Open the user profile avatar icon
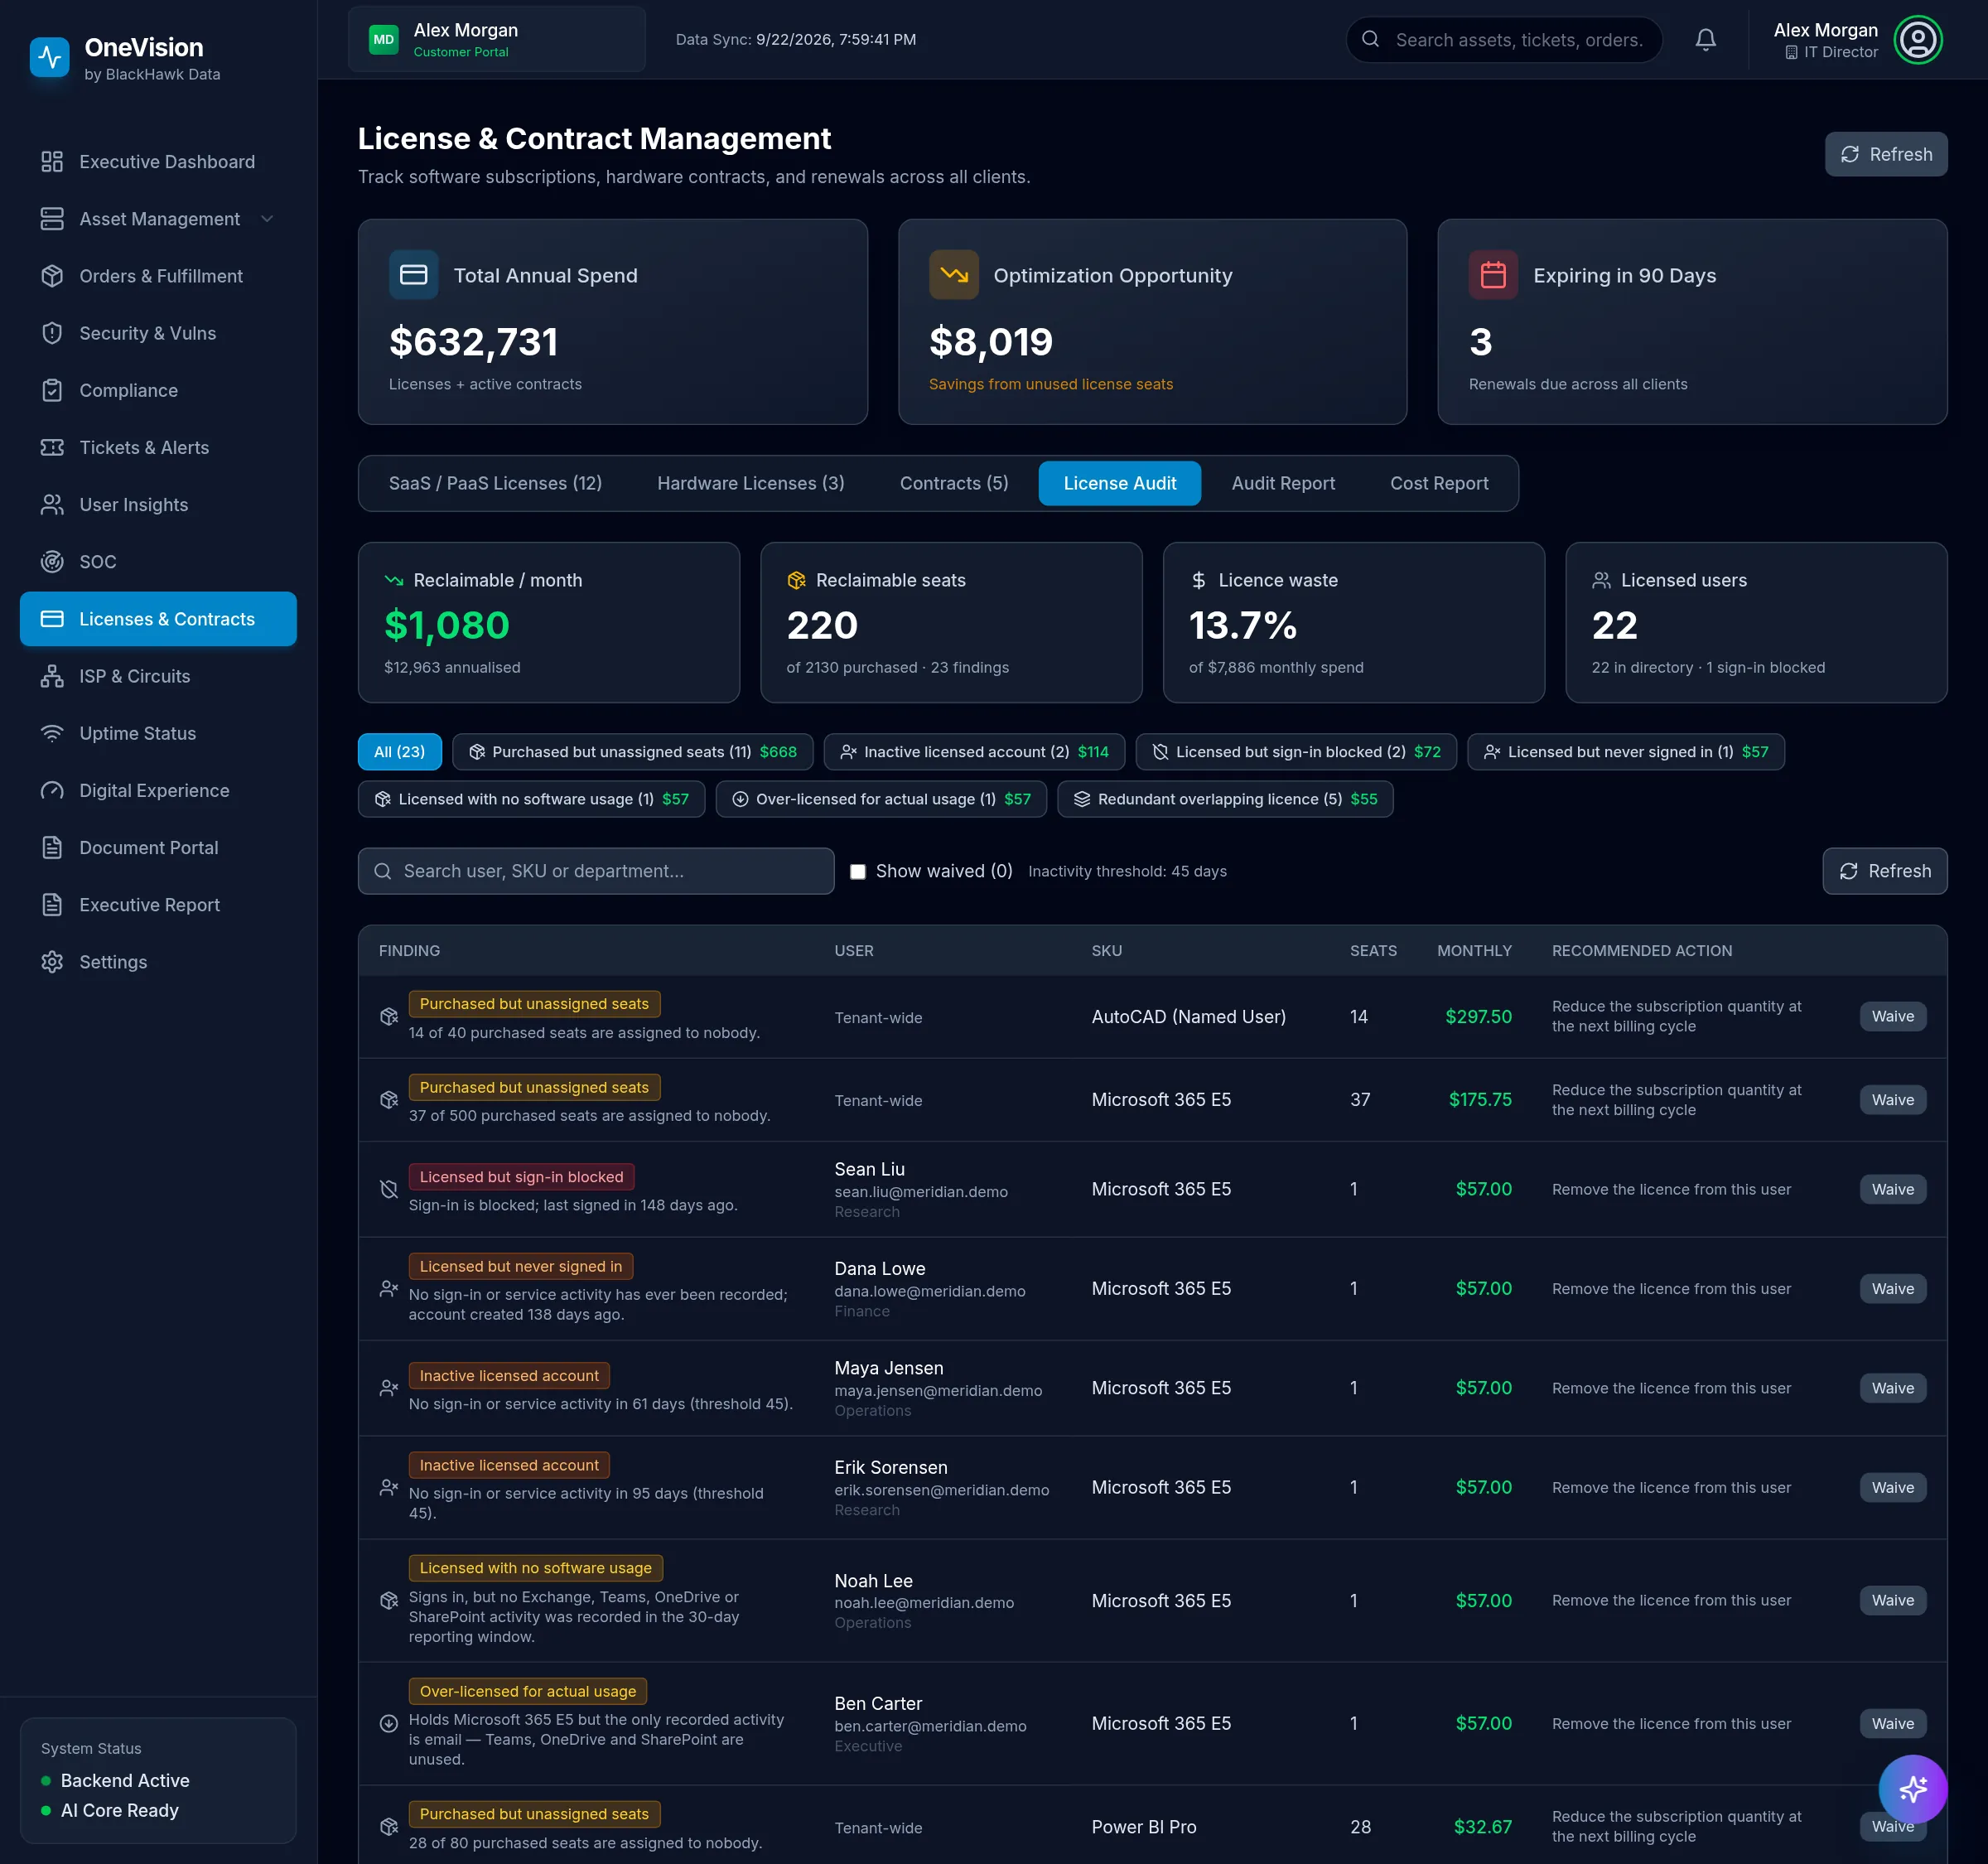Image resolution: width=1988 pixels, height=1864 pixels. [x=1918, y=40]
